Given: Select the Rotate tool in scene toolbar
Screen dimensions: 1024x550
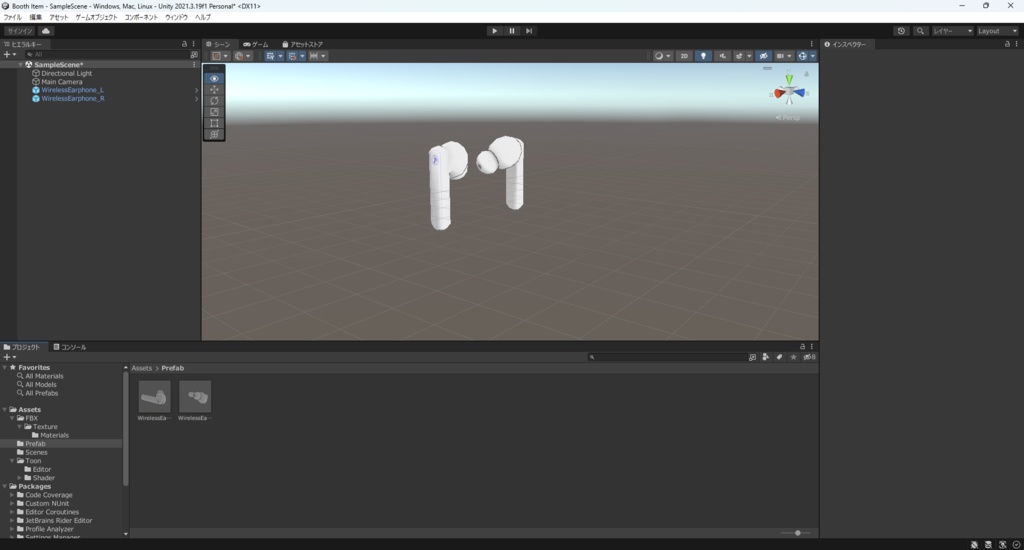Looking at the screenshot, I should tap(214, 101).
